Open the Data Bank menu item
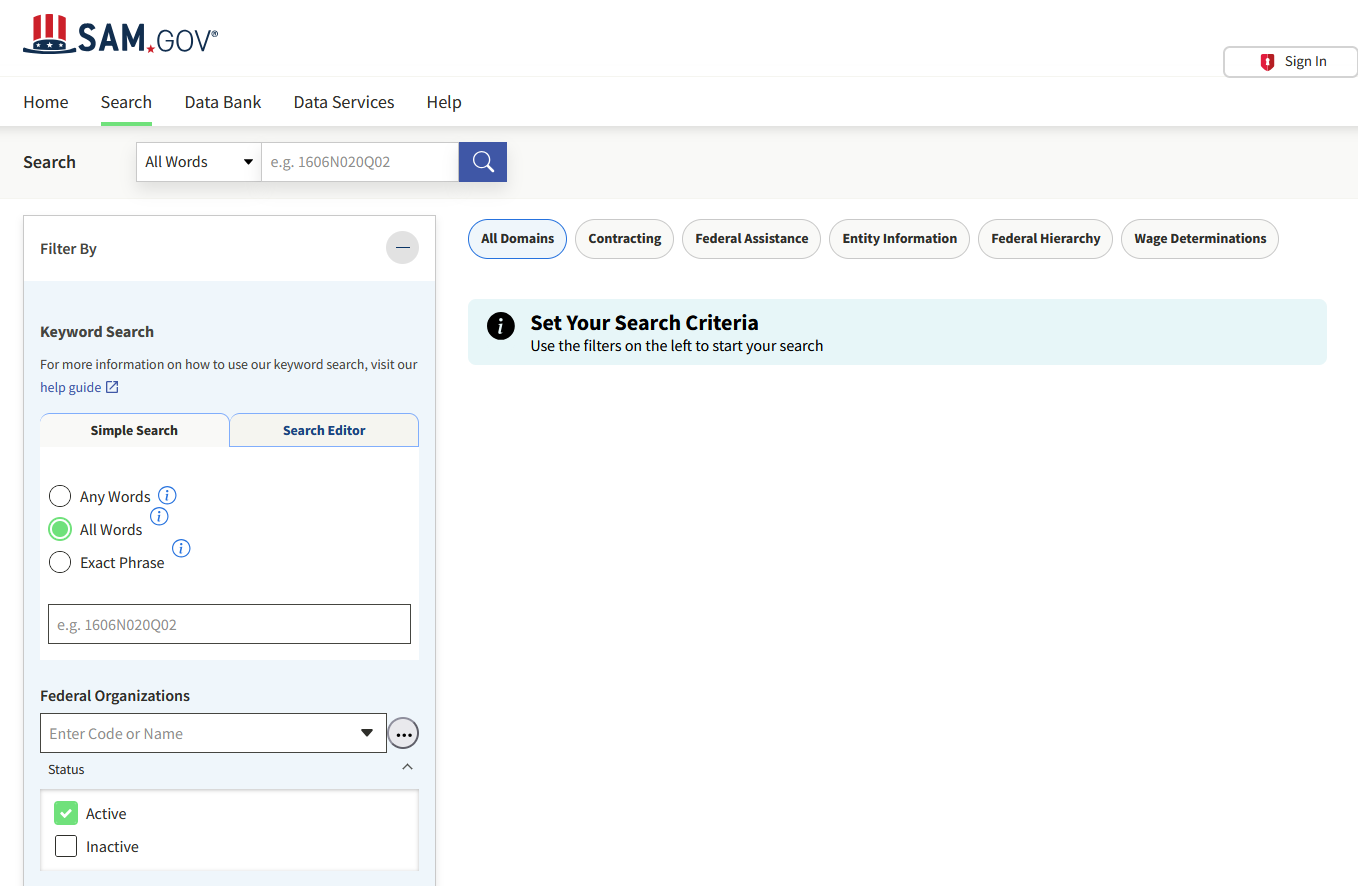The height and width of the screenshot is (886, 1358). point(223,102)
